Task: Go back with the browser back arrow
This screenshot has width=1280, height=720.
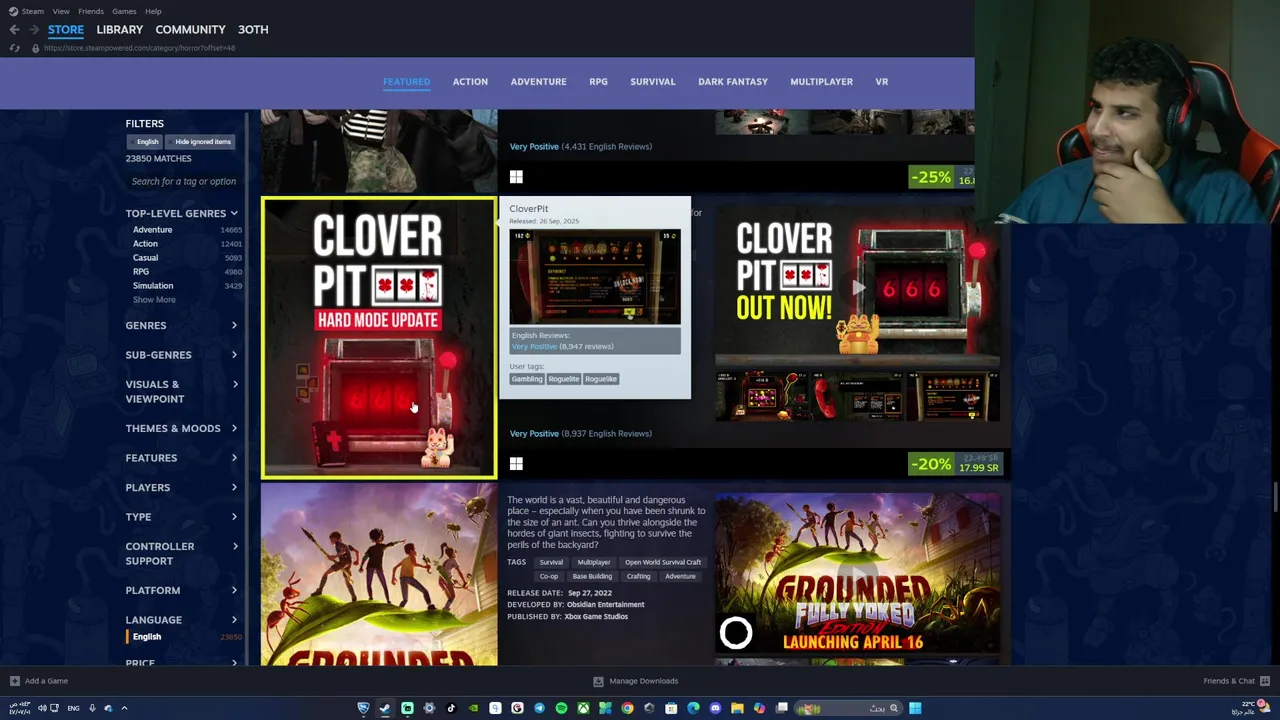Action: [x=14, y=29]
